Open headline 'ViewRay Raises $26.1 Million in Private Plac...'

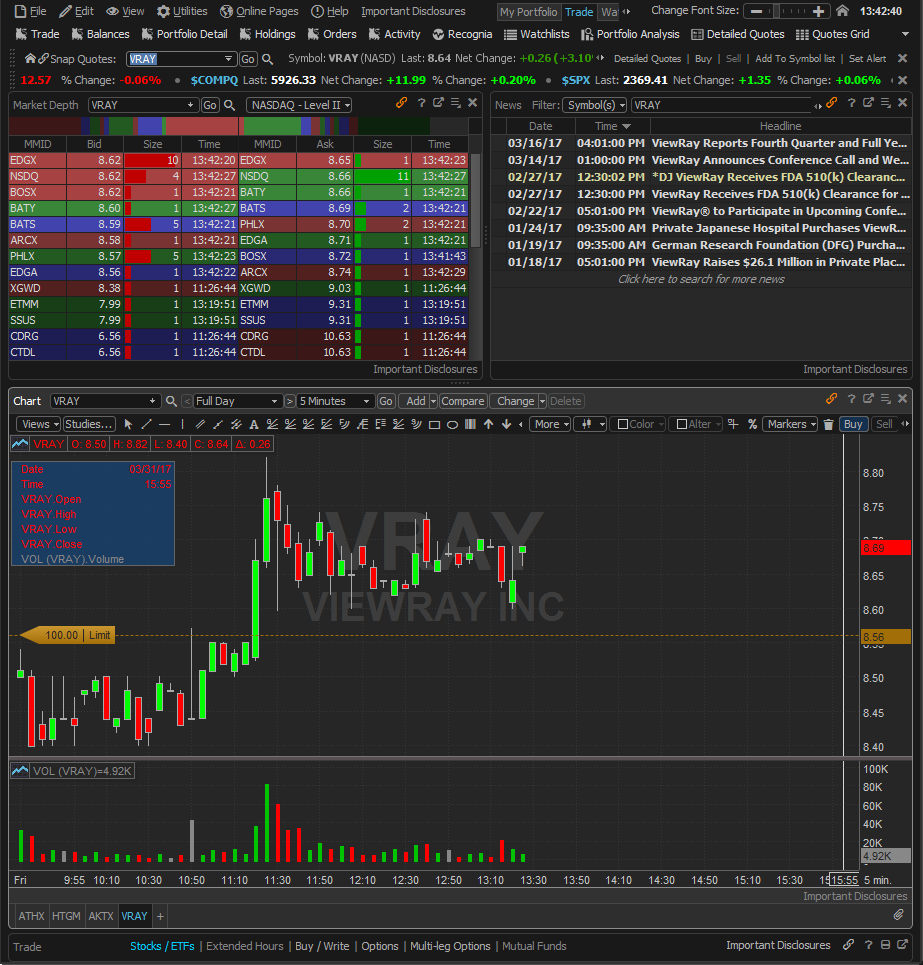778,262
